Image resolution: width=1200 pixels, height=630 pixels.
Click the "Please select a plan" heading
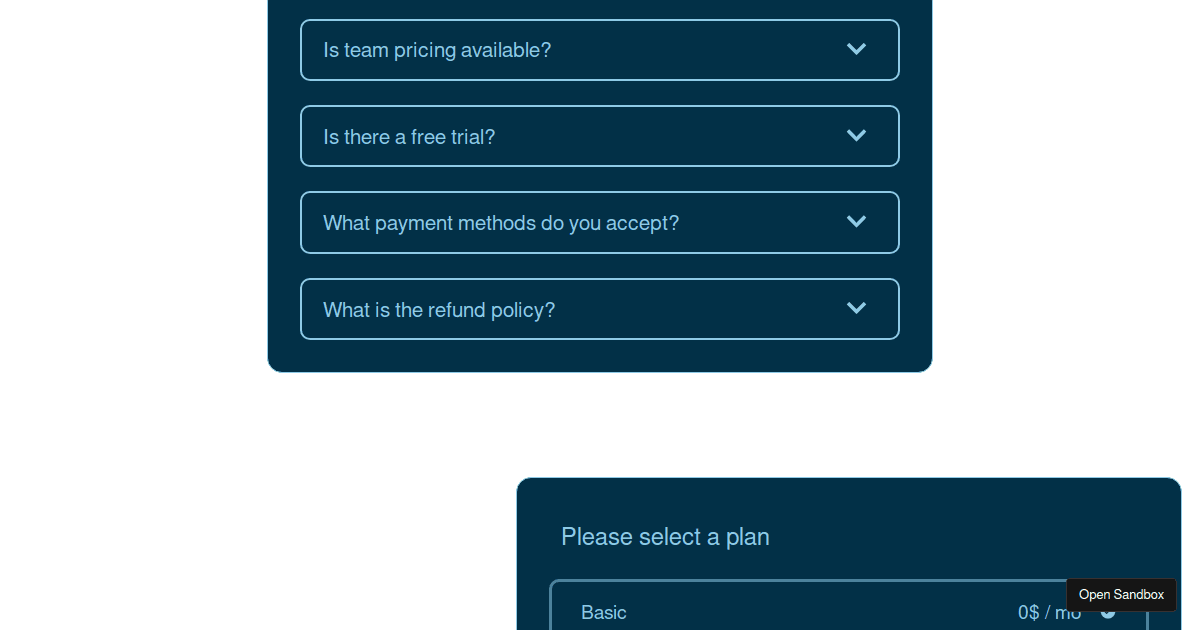pyautogui.click(x=665, y=537)
